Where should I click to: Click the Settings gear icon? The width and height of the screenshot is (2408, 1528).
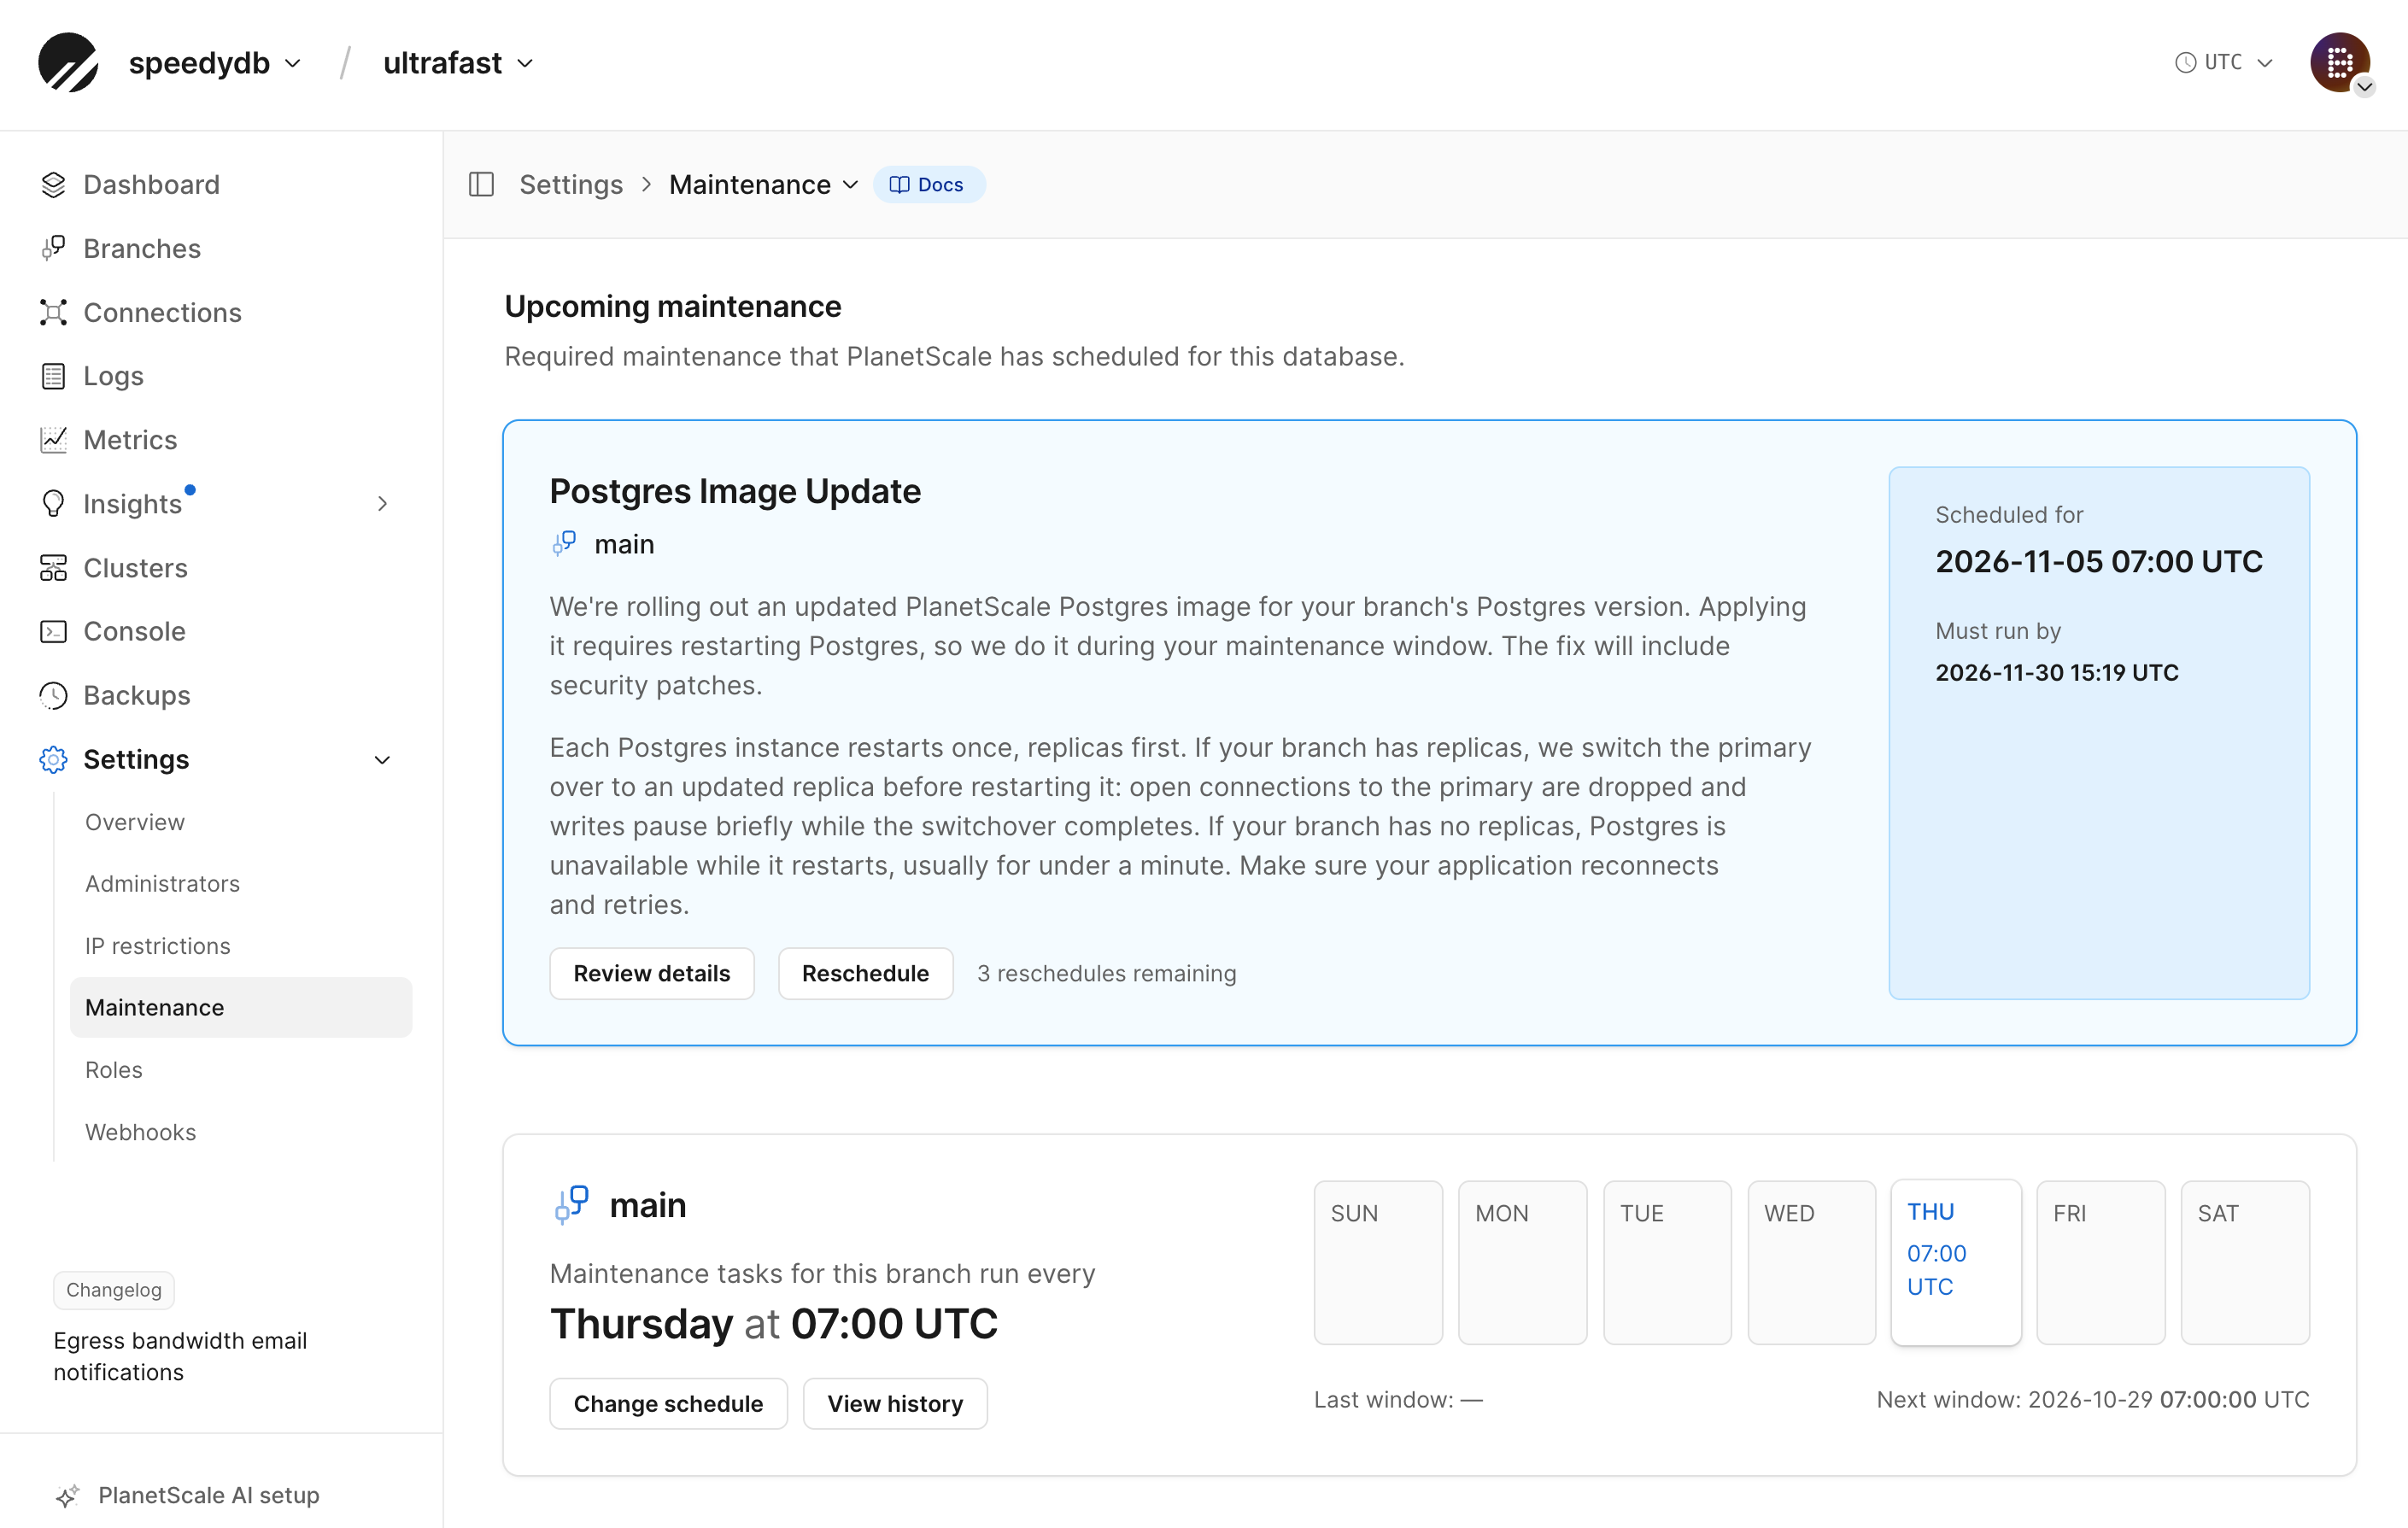(x=53, y=759)
